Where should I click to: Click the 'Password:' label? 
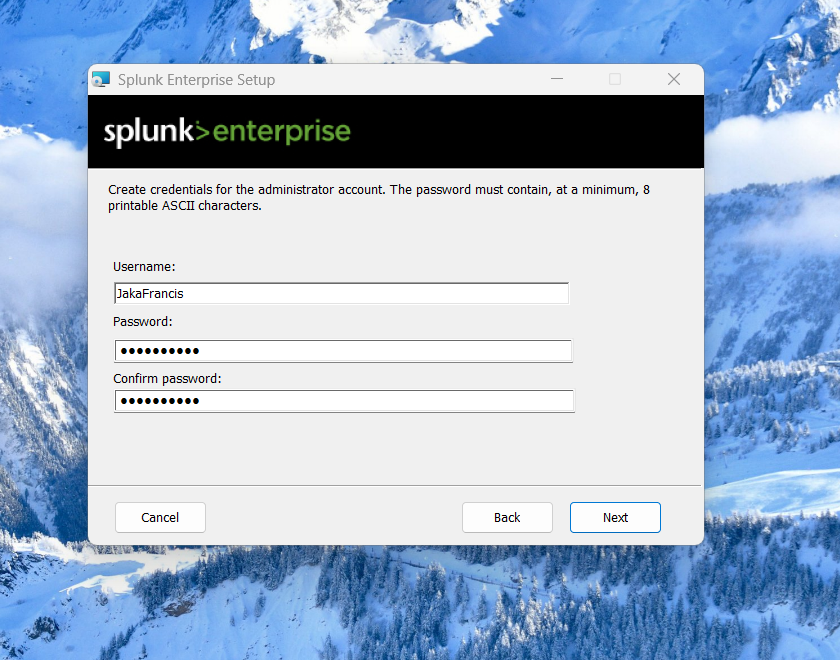[142, 321]
